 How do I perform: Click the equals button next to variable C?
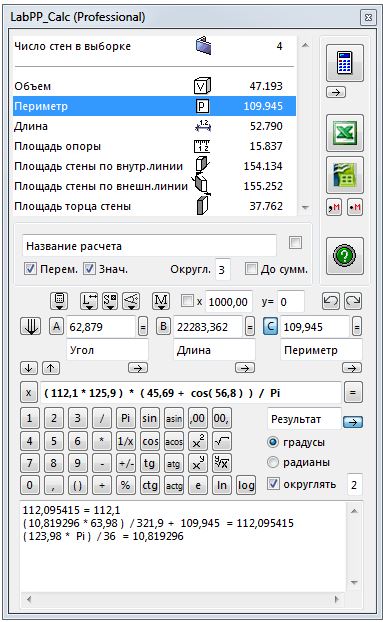tap(357, 327)
